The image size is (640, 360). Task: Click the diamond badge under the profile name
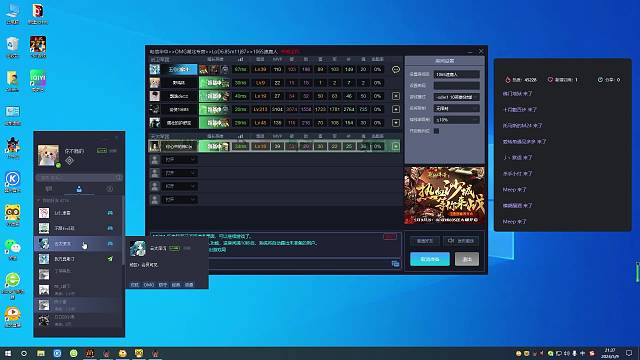tap(69, 161)
